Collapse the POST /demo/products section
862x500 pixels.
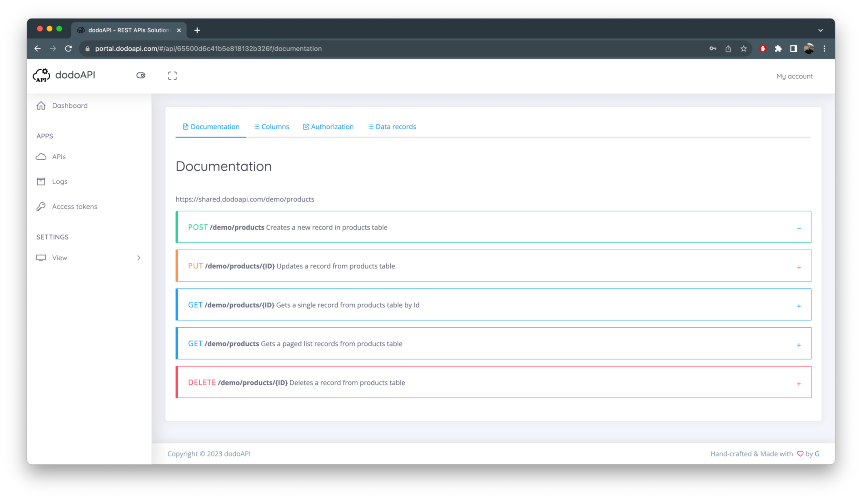point(799,228)
